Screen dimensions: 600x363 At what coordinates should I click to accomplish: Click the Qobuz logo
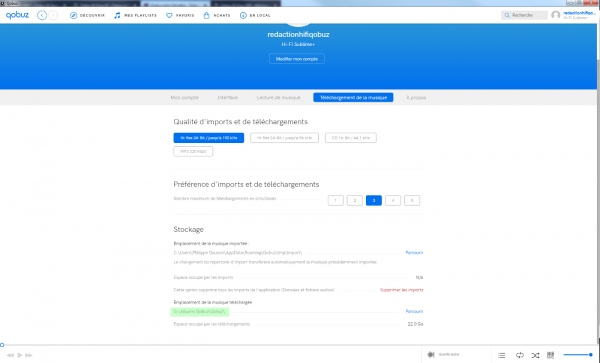click(x=17, y=15)
